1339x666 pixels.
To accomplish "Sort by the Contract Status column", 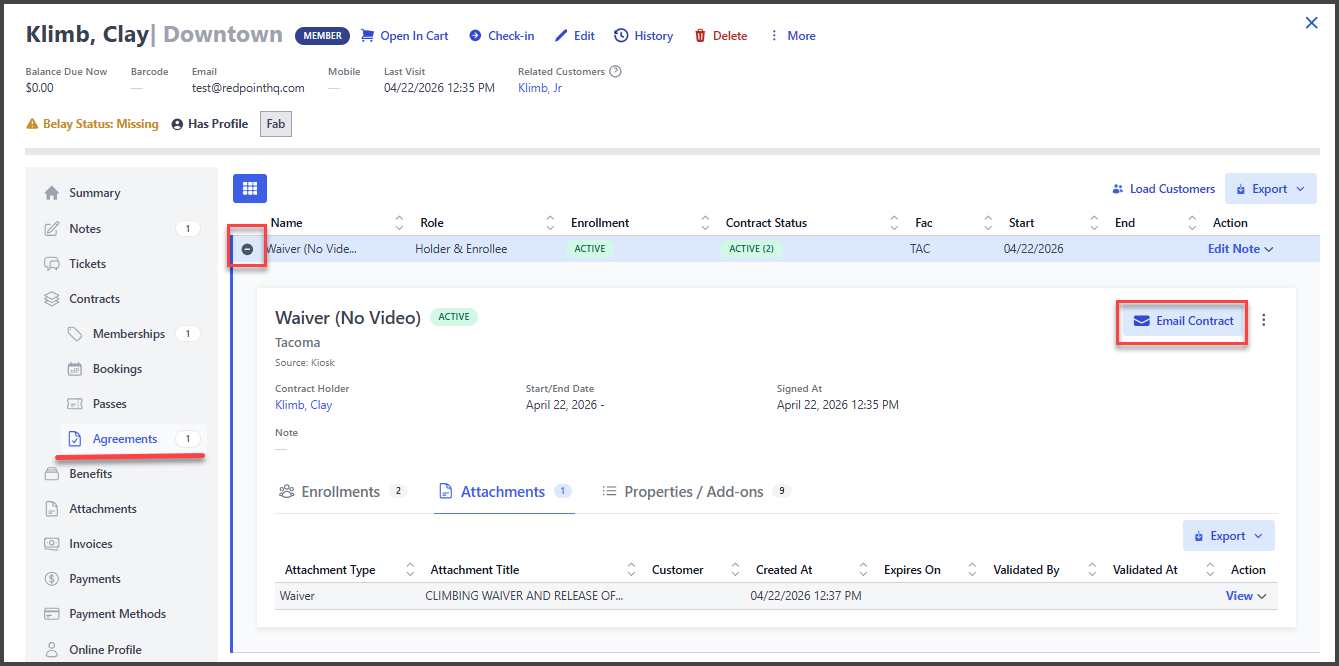I will [766, 223].
